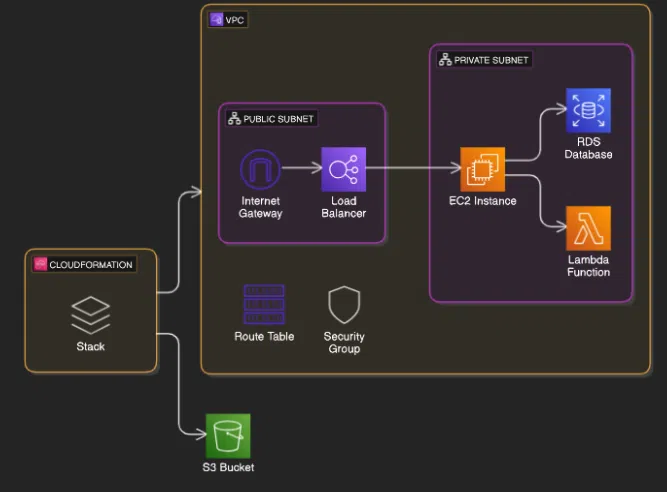The width and height of the screenshot is (667, 492).
Task: Click the "S3 Bucket" text label
Action: [x=228, y=467]
